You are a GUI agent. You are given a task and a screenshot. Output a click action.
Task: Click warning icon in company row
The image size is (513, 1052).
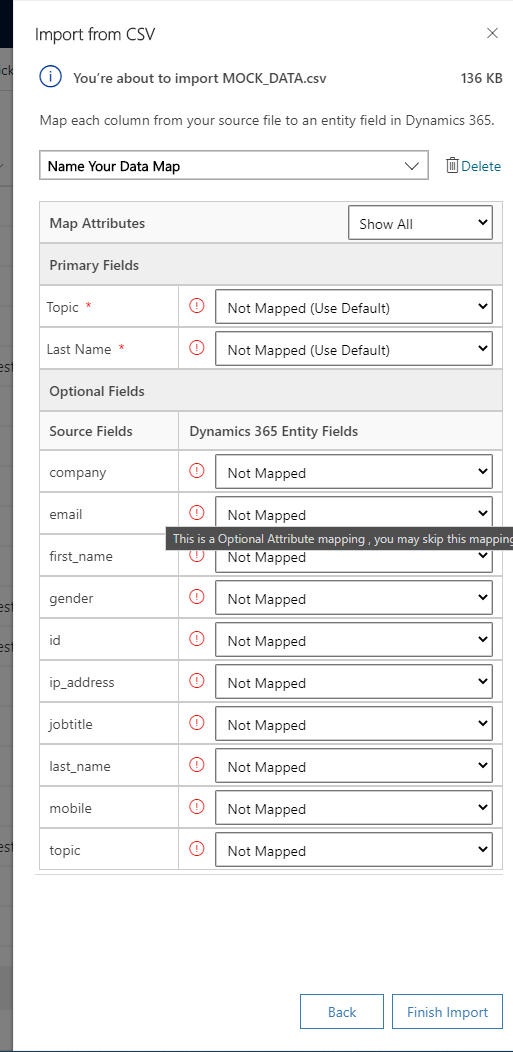click(196, 471)
